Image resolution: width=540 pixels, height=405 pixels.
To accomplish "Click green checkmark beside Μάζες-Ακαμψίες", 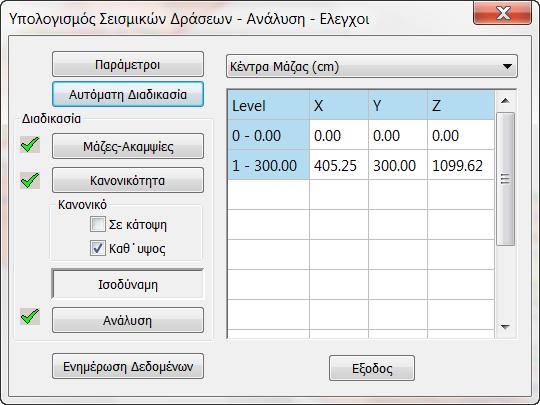I will [x=30, y=144].
